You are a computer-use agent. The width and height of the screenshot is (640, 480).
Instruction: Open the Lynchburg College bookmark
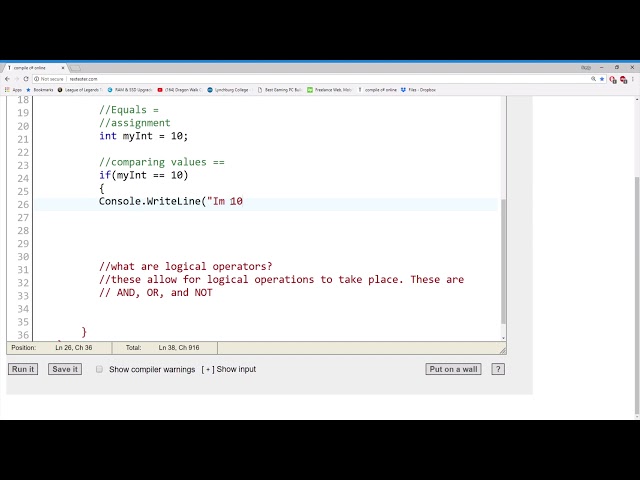[230, 90]
